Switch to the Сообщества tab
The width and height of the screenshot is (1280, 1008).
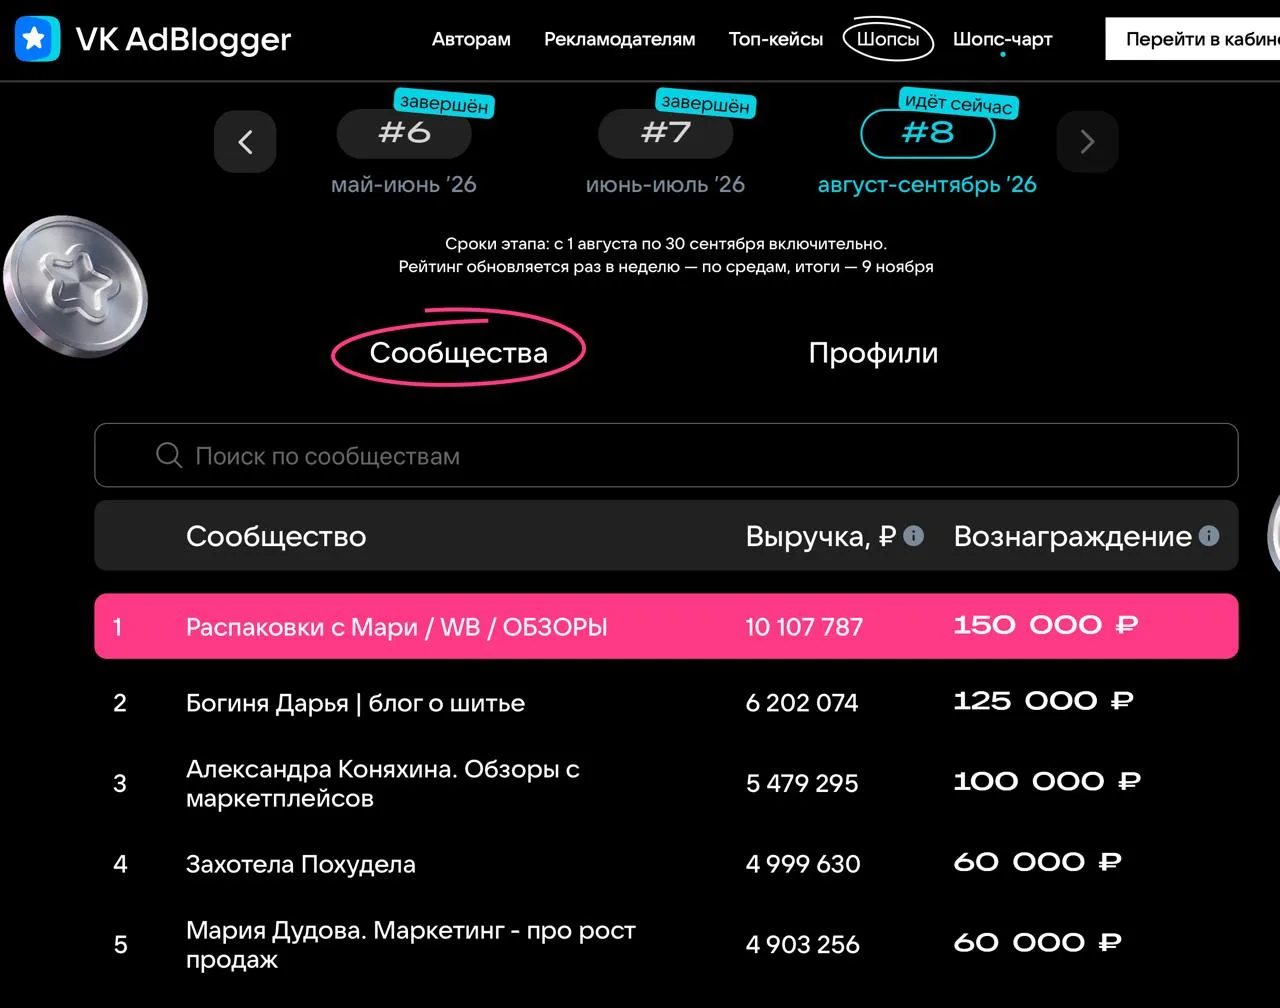[x=458, y=352]
